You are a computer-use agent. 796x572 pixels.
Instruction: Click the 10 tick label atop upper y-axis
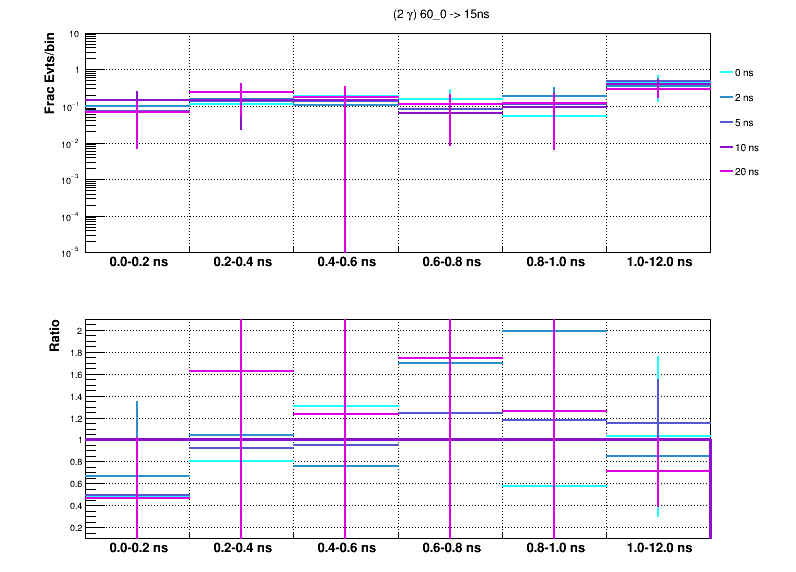pyautogui.click(x=74, y=34)
